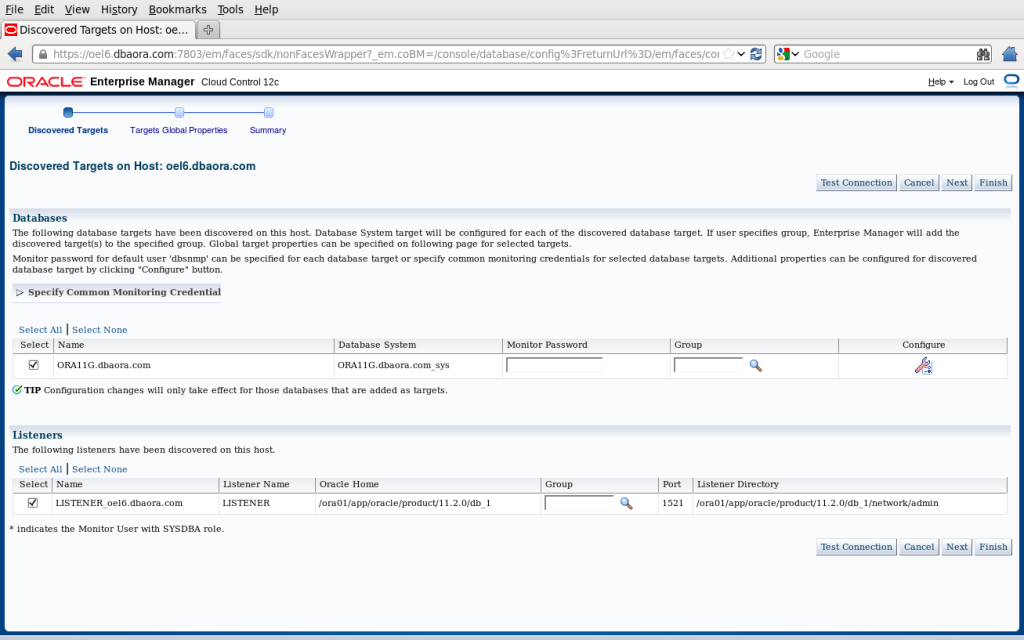1024x640 pixels.
Task: Open the Bookmarks menu
Action: [x=177, y=9]
